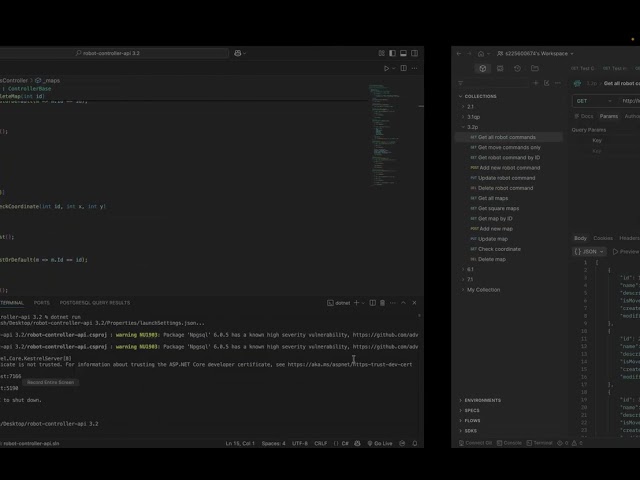Click the split editor icon
Image resolution: width=640 pixels, height=480 pixels.
point(404,68)
